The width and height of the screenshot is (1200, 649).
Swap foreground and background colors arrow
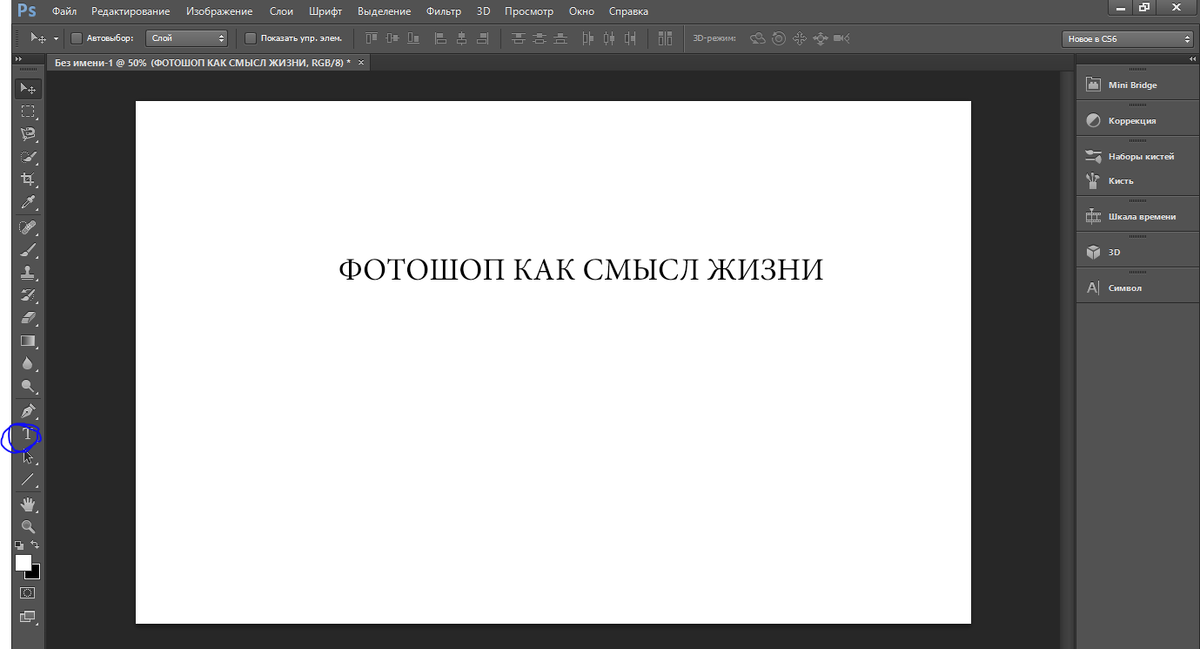(x=36, y=545)
